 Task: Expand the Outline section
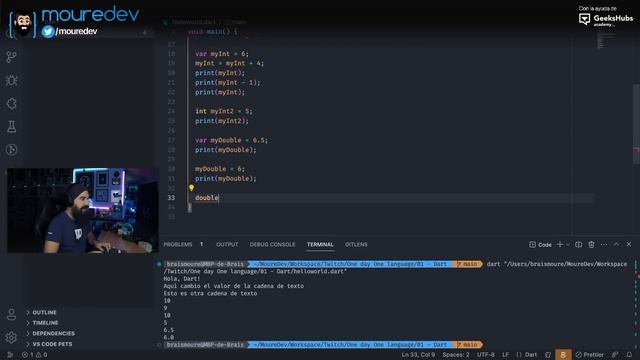(44, 312)
